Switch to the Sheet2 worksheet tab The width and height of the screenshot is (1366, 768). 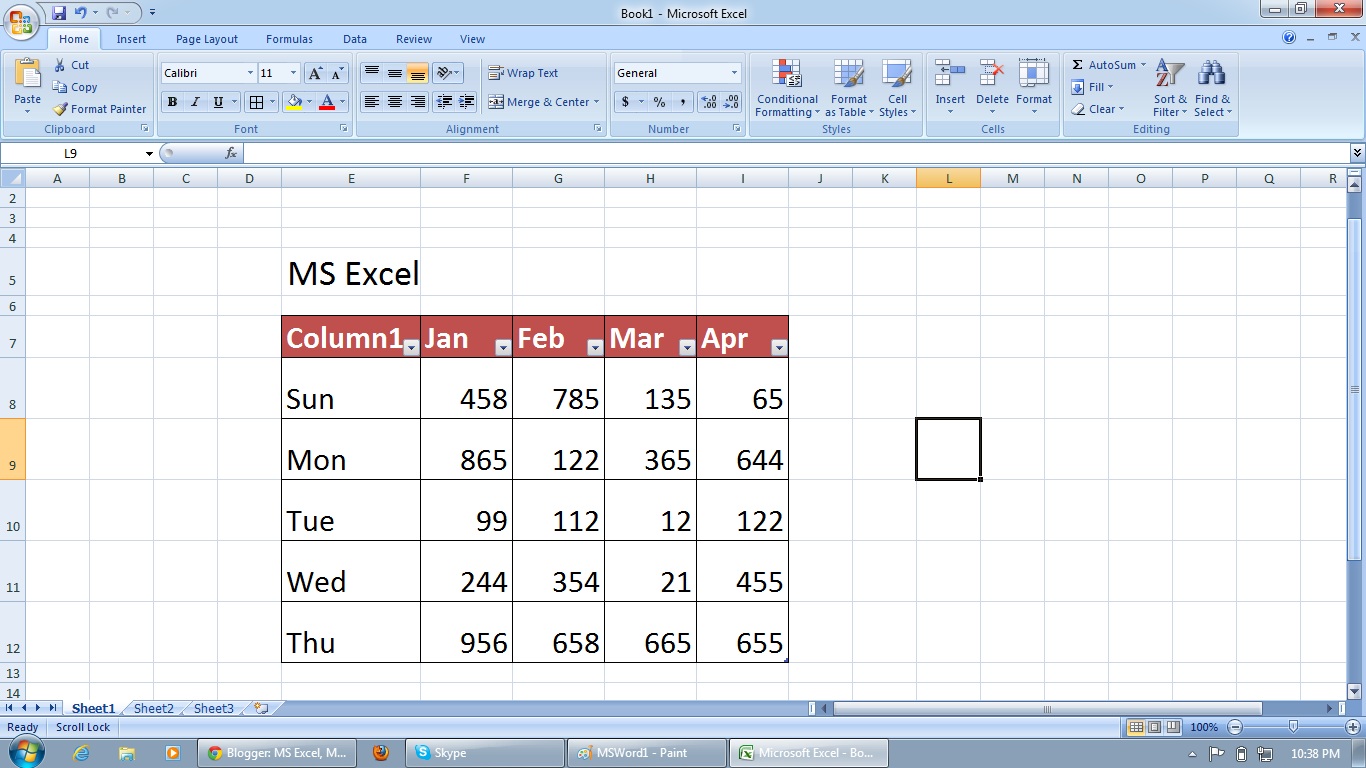point(154,708)
